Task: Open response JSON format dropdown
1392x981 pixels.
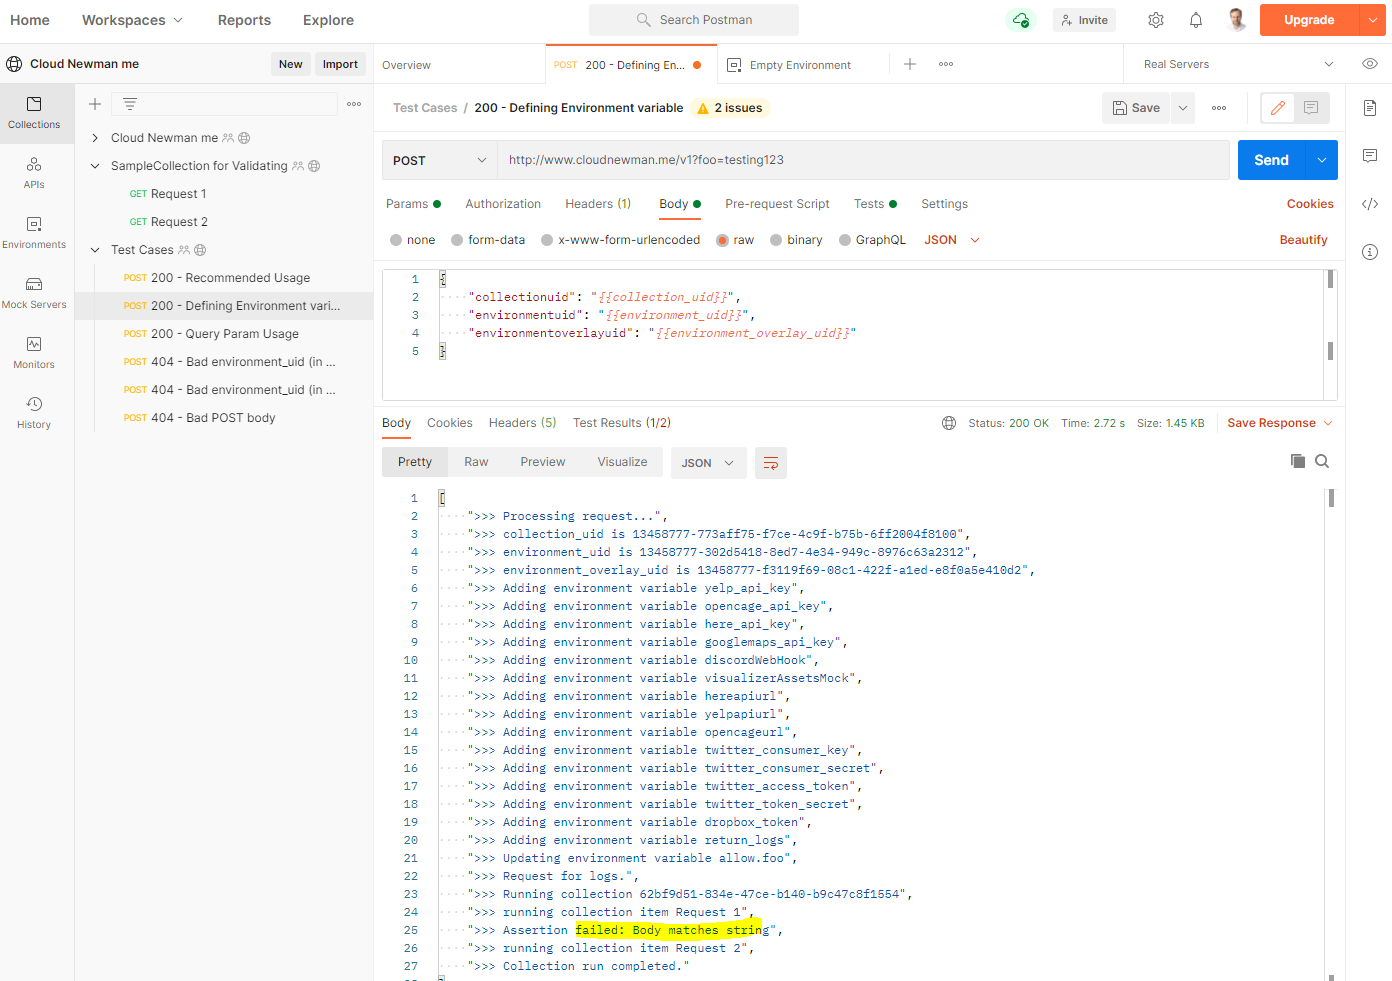Action: point(708,463)
